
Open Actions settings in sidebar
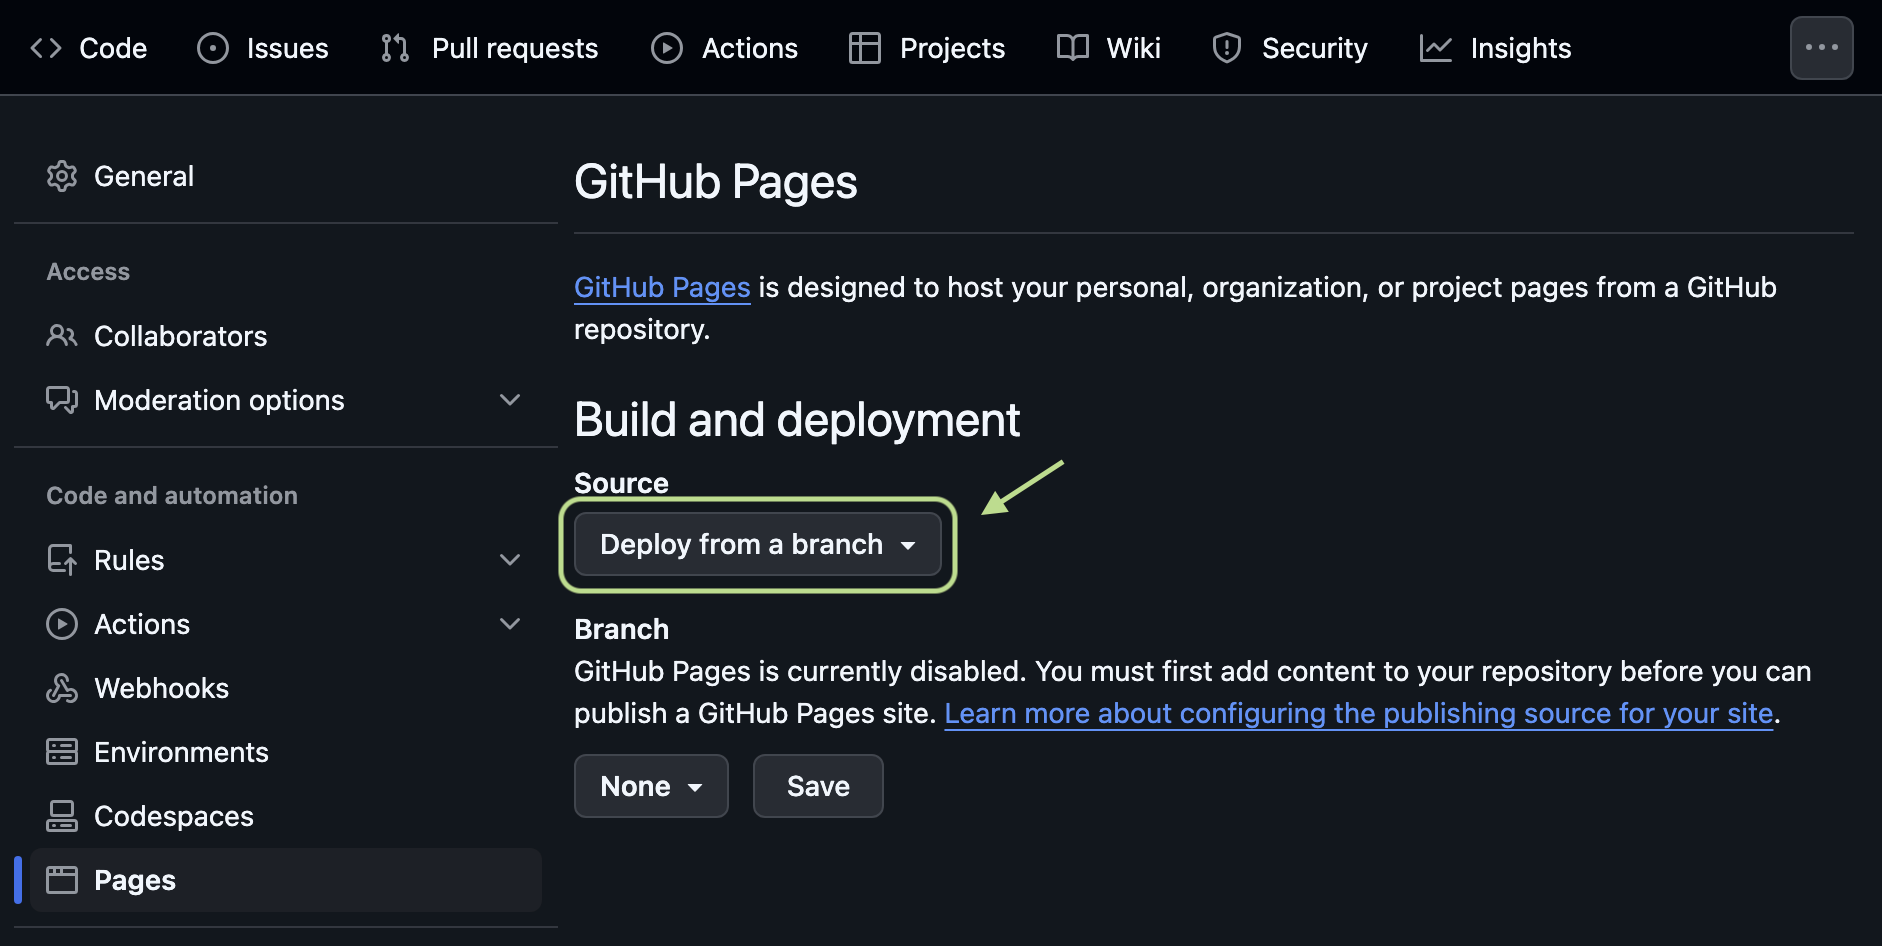pos(286,624)
